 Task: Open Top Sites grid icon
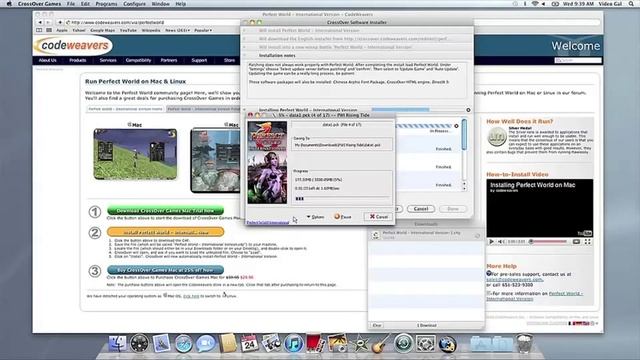(x=49, y=30)
